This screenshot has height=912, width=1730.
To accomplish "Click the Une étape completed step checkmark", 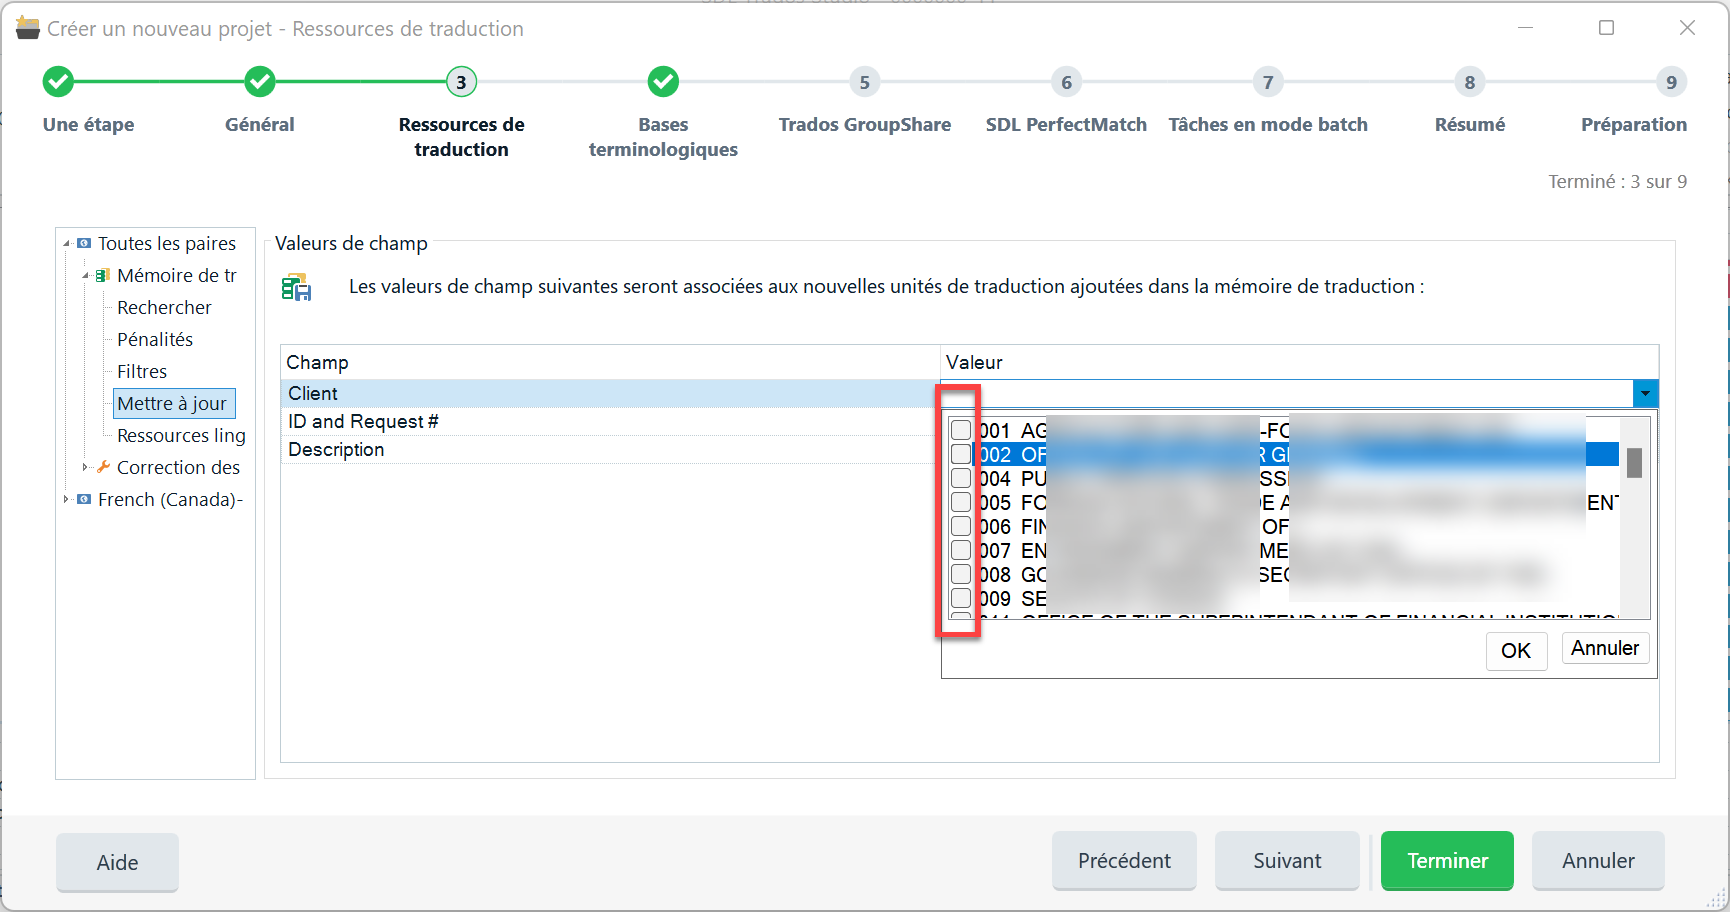I will coord(58,82).
